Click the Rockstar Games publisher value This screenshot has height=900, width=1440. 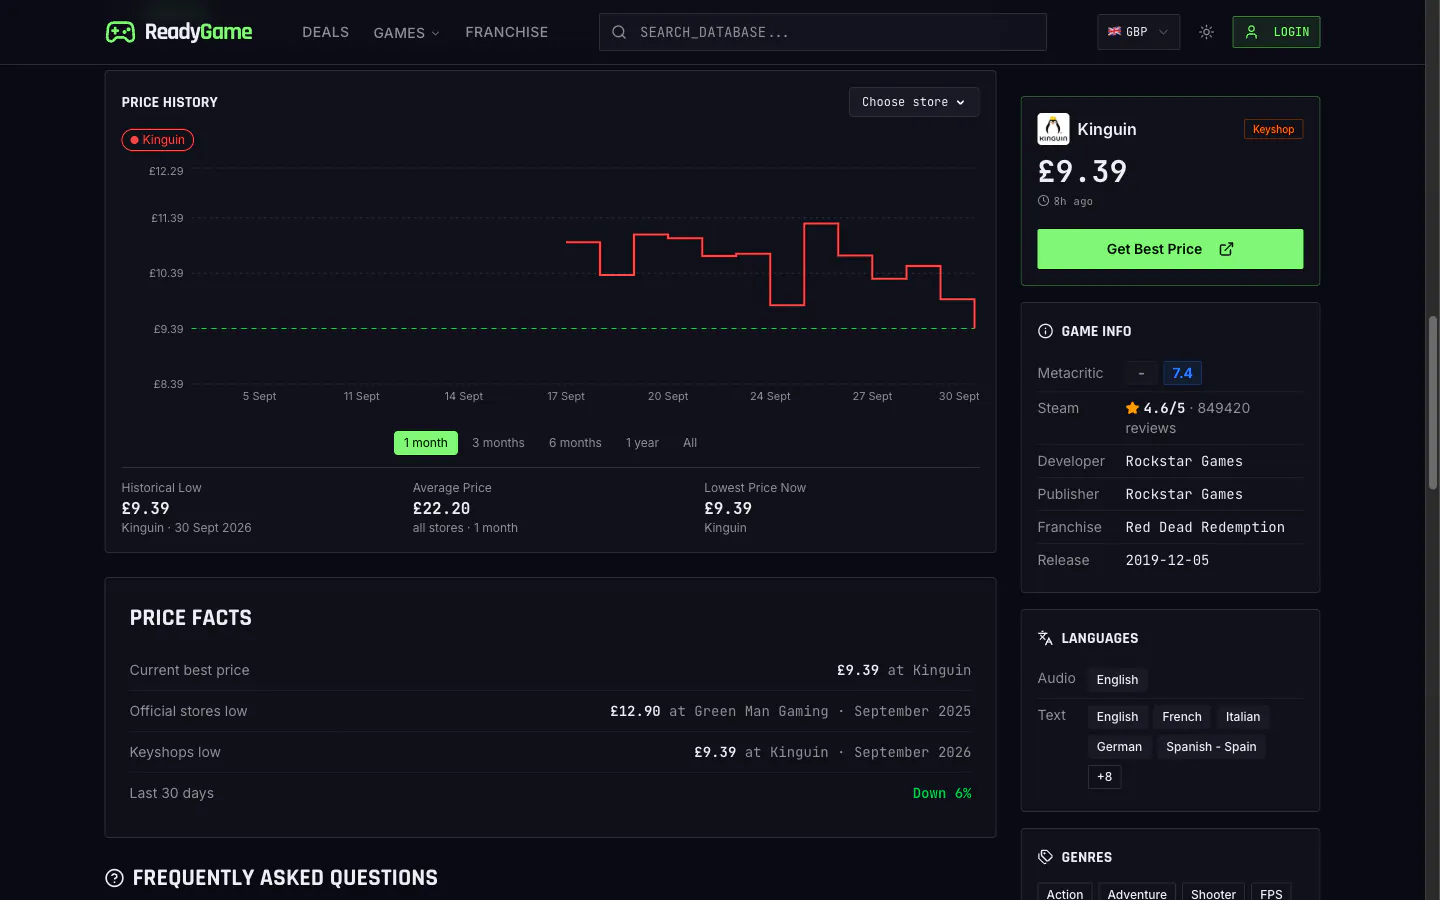pos(1184,494)
